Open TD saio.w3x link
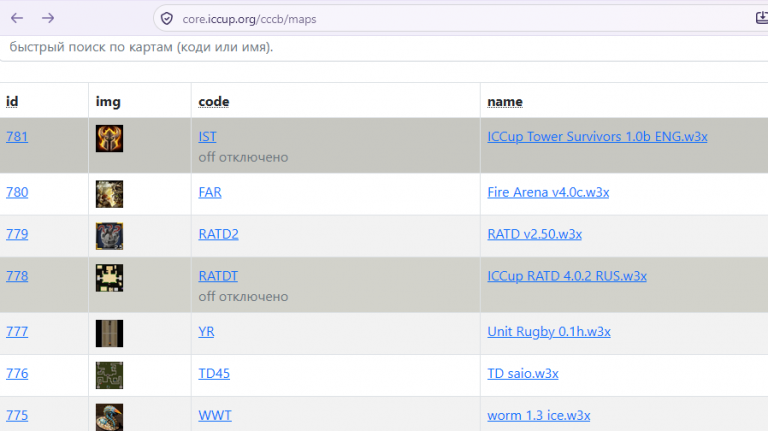768x431 pixels. point(523,374)
